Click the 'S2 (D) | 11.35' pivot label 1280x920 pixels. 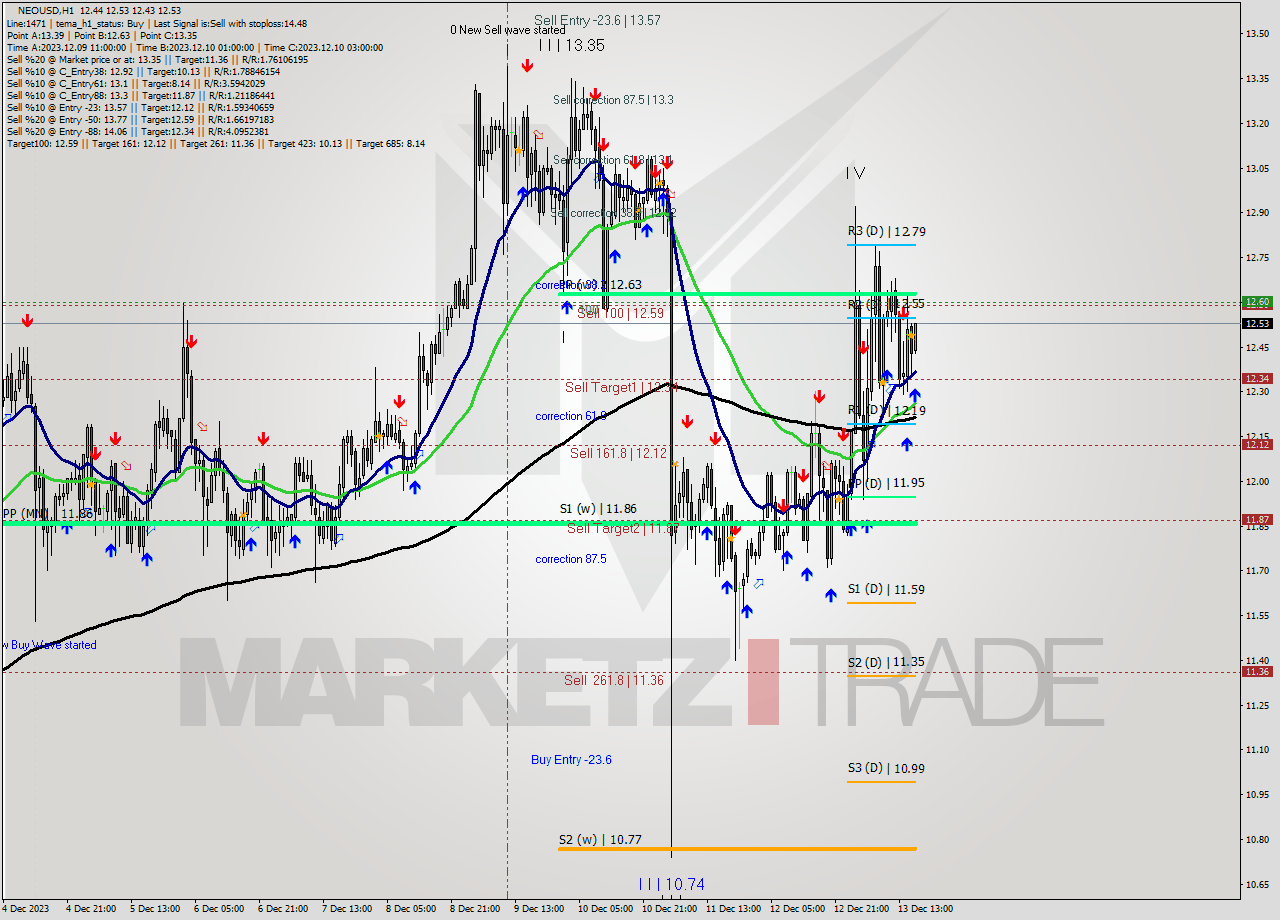tap(886, 663)
